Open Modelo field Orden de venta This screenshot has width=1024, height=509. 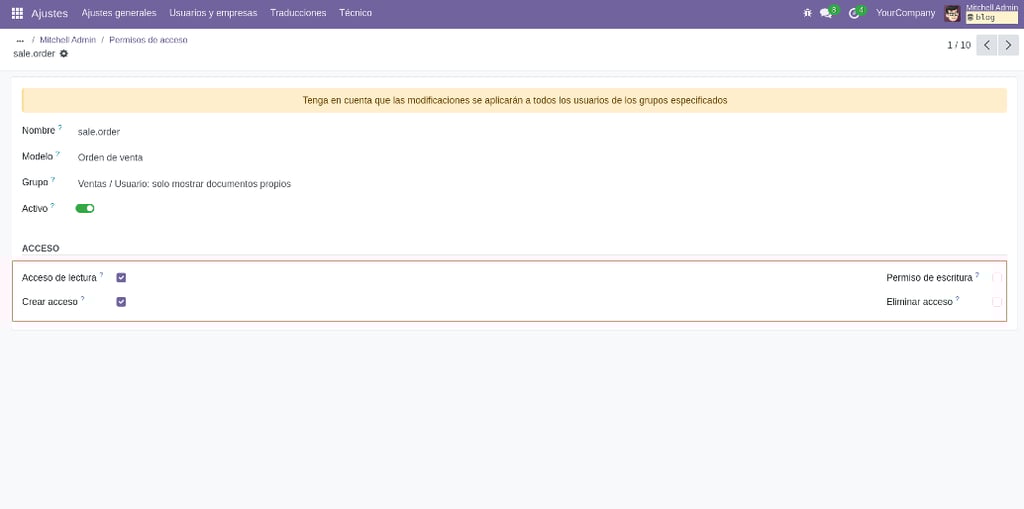110,157
